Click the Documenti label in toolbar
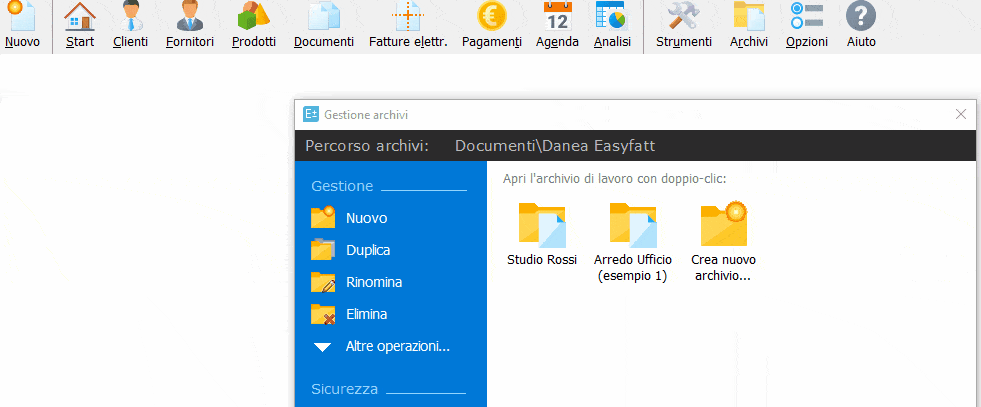The width and height of the screenshot is (981, 407). [x=324, y=42]
